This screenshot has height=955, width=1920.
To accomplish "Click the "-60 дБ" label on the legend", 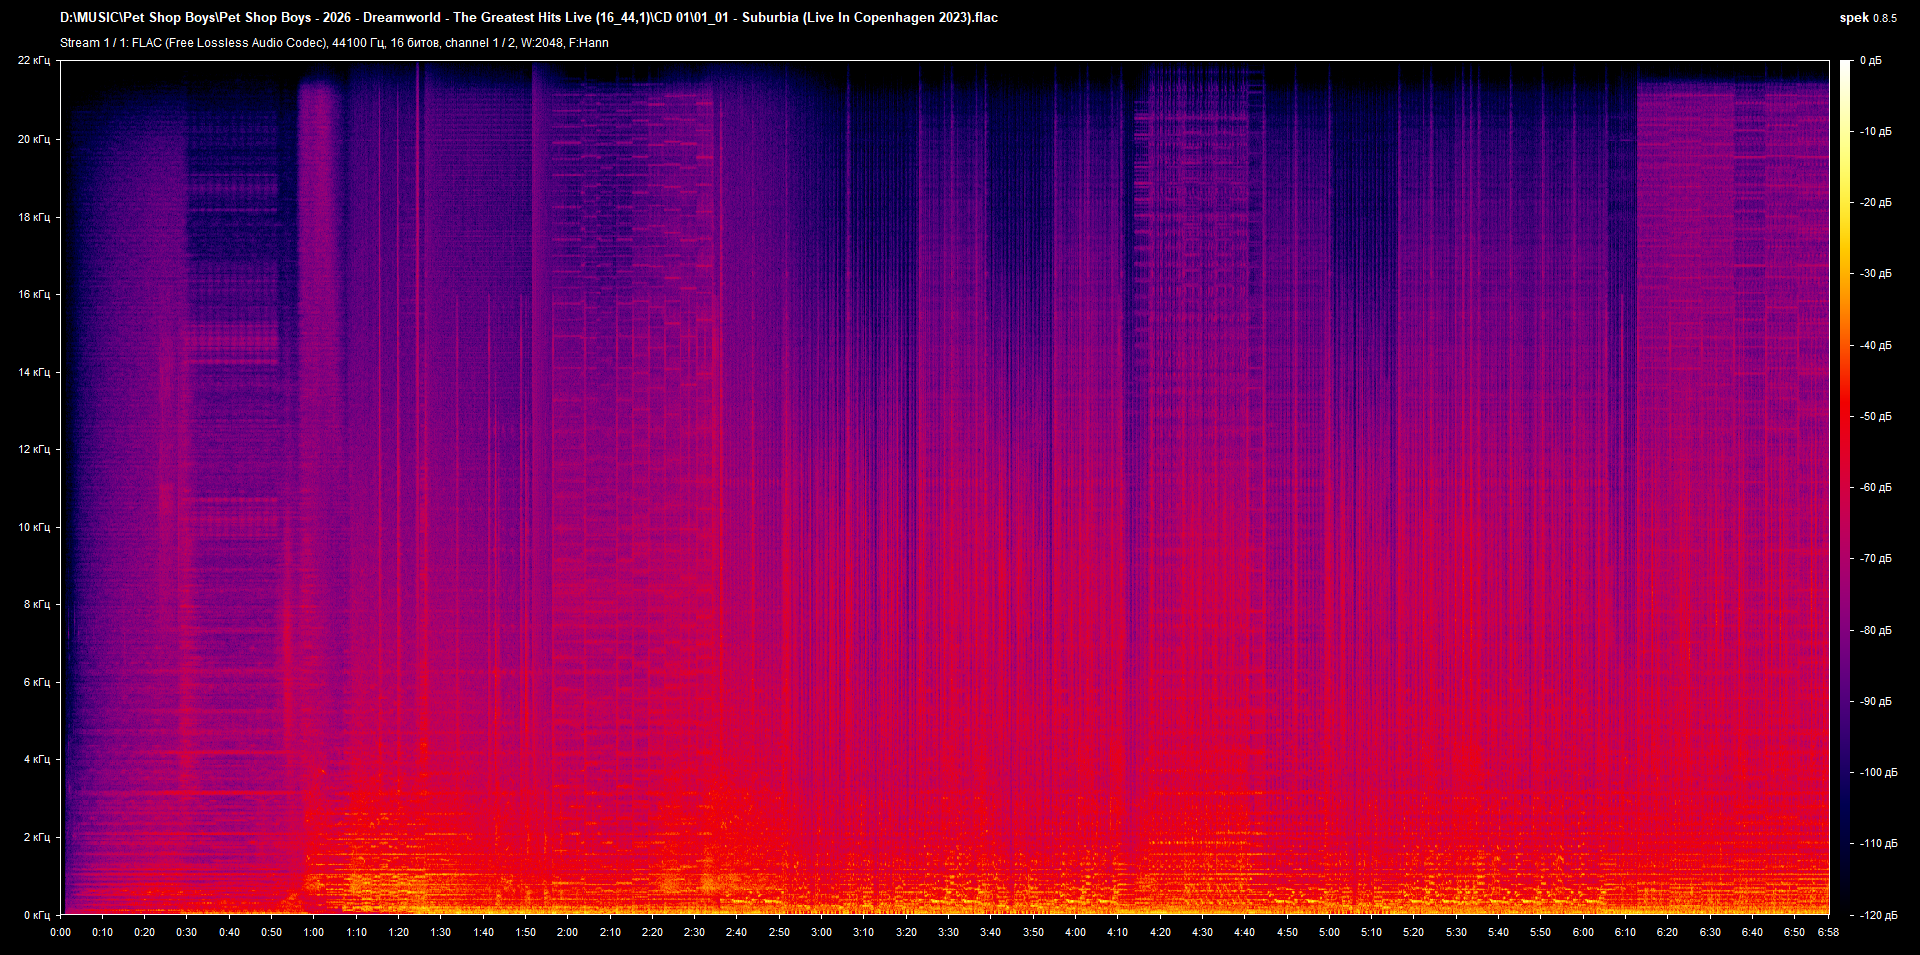I will [x=1876, y=488].
